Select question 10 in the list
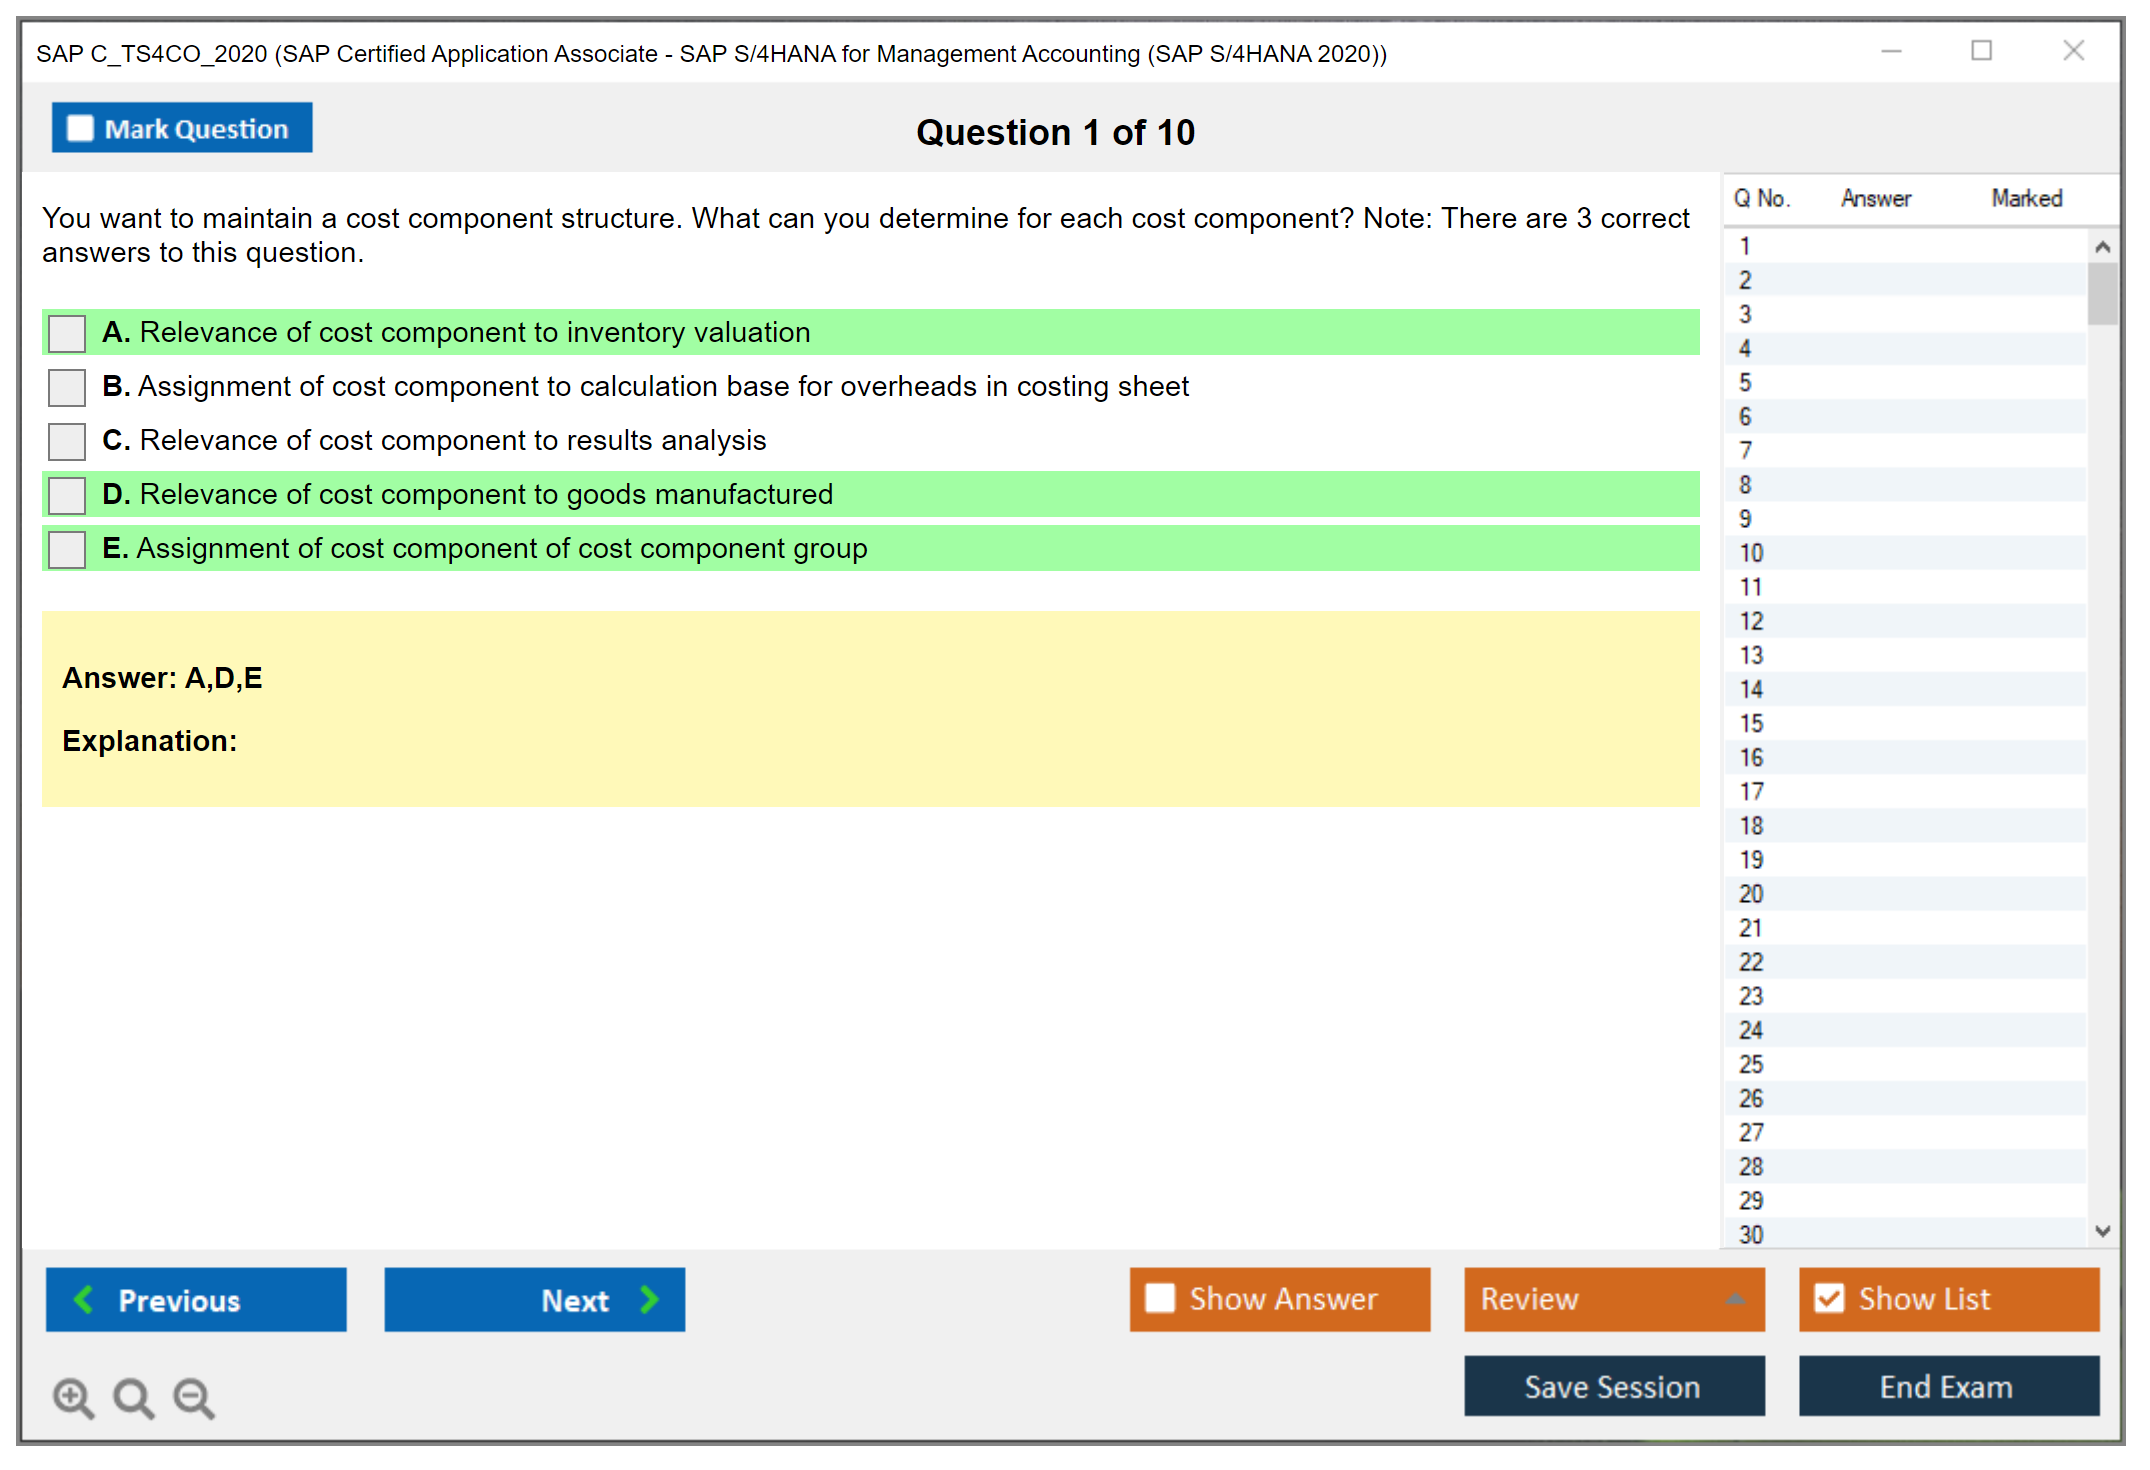This screenshot has height=1470, width=2150. 1752,553
